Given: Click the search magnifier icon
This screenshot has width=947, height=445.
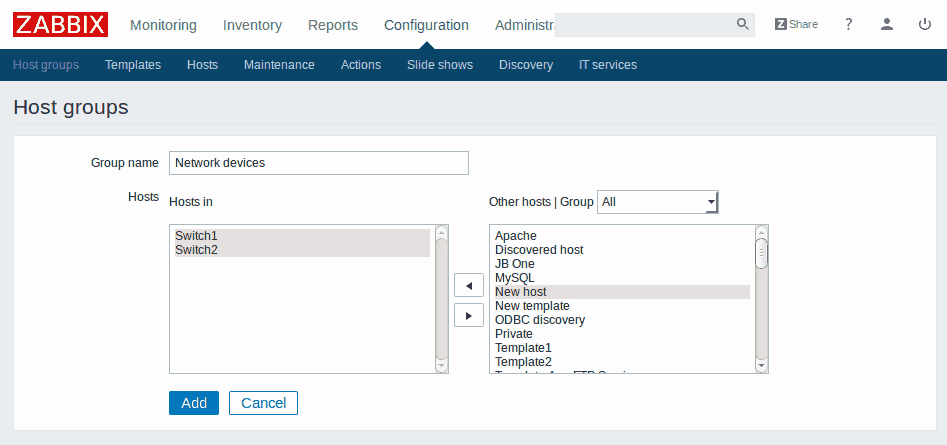Looking at the screenshot, I should (742, 24).
